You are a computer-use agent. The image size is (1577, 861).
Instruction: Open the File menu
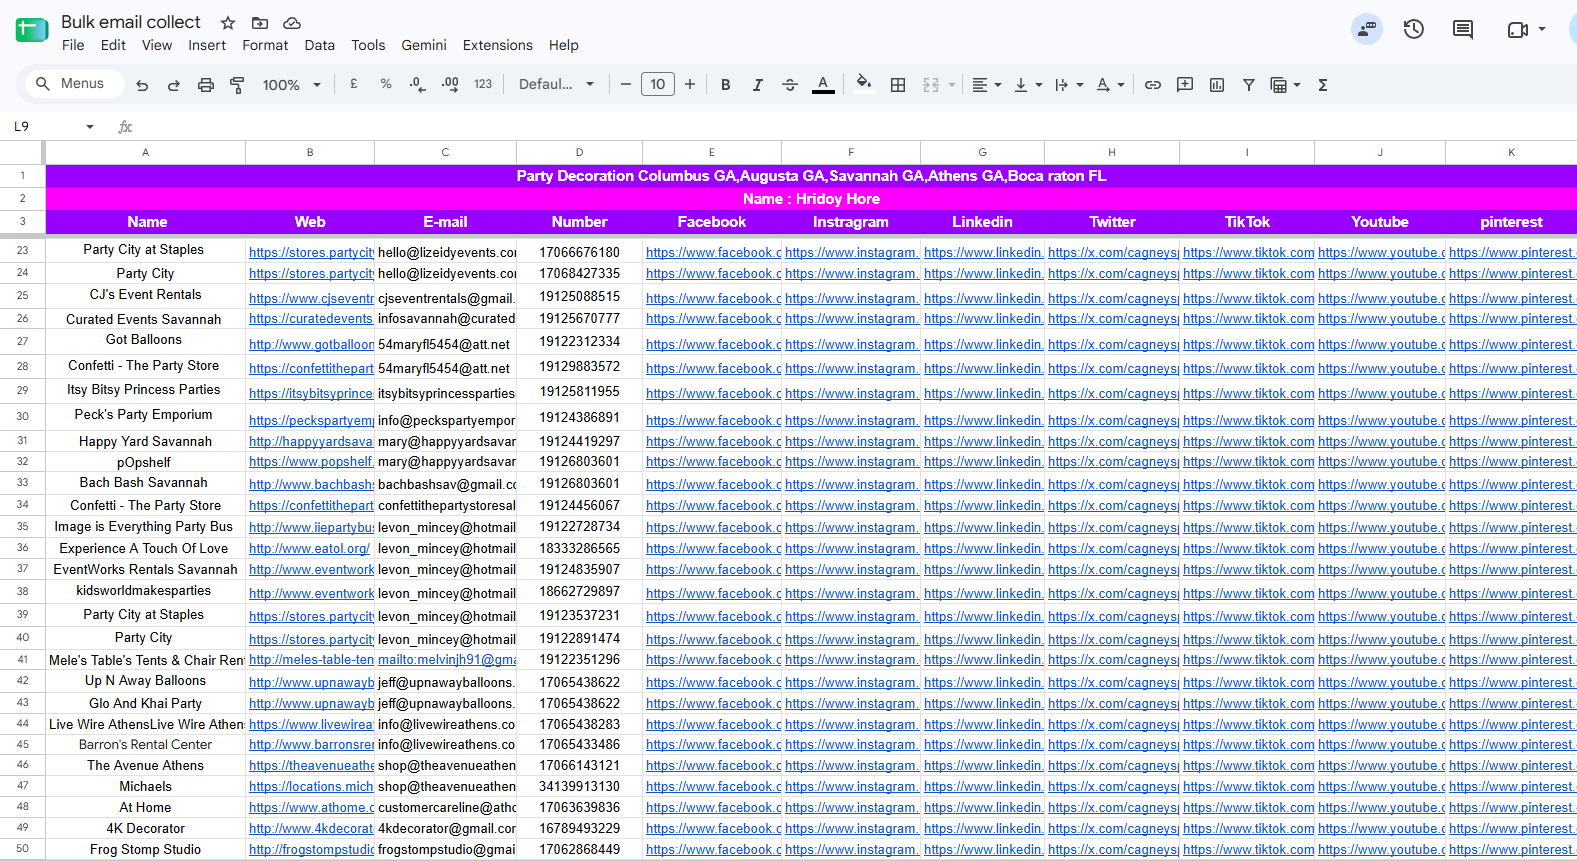(x=73, y=45)
